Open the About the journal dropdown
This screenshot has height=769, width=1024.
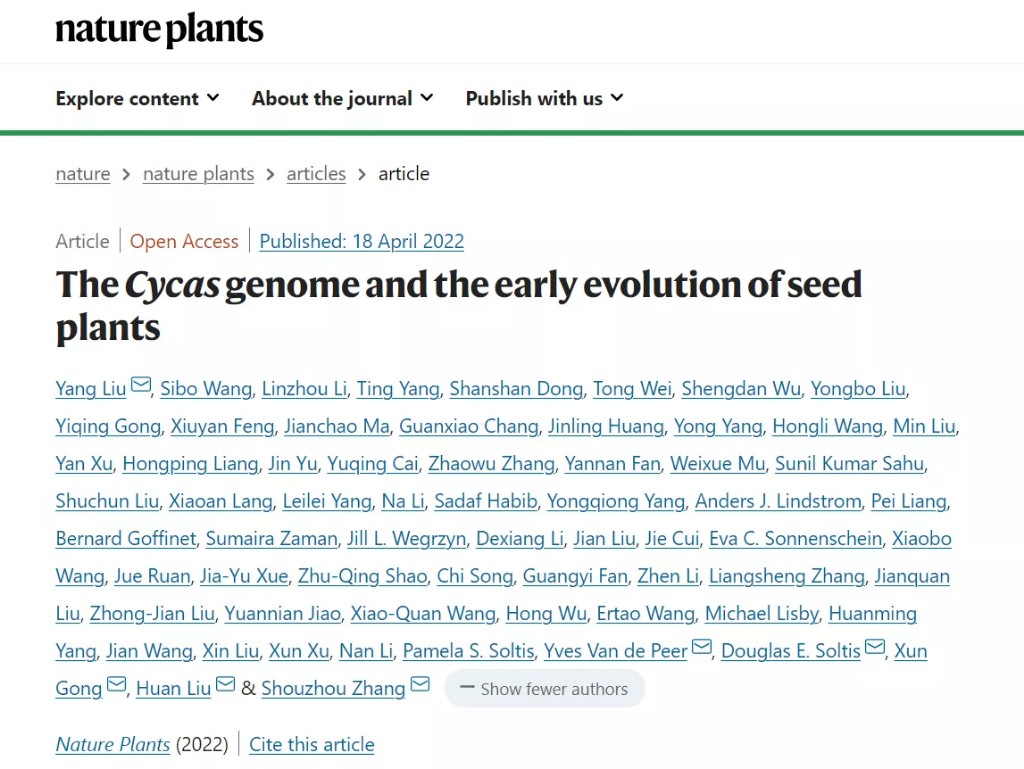[x=342, y=98]
